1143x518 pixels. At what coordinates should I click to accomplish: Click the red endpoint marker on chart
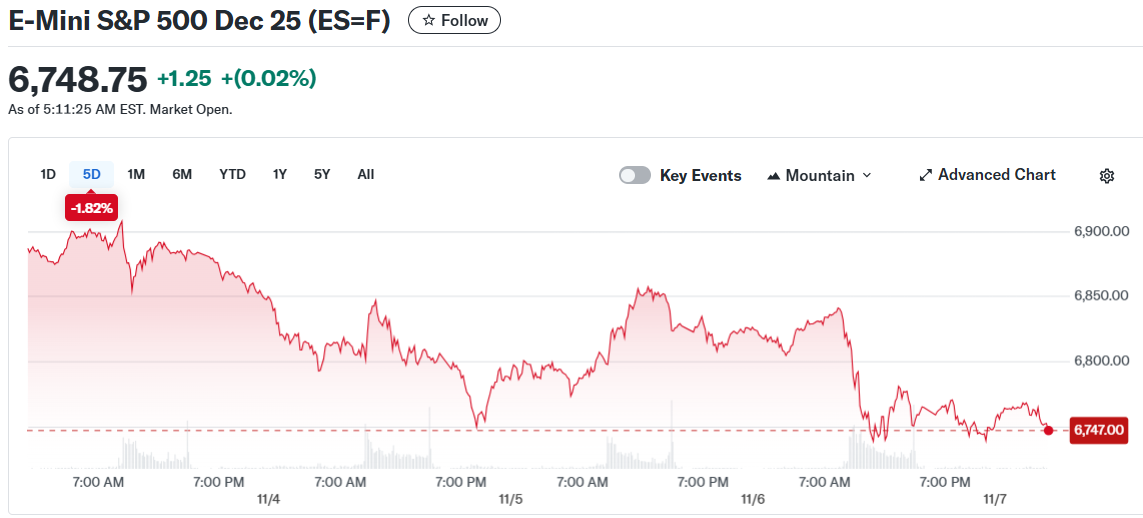pos(1048,431)
